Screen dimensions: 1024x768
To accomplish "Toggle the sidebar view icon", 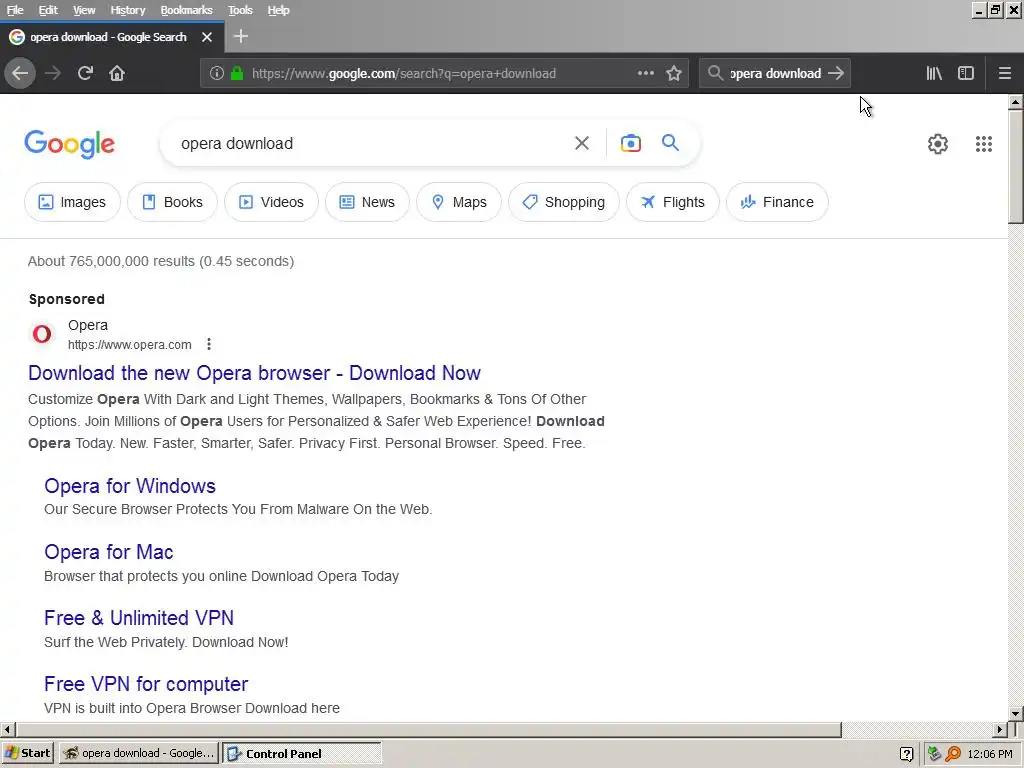I will pyautogui.click(x=966, y=73).
